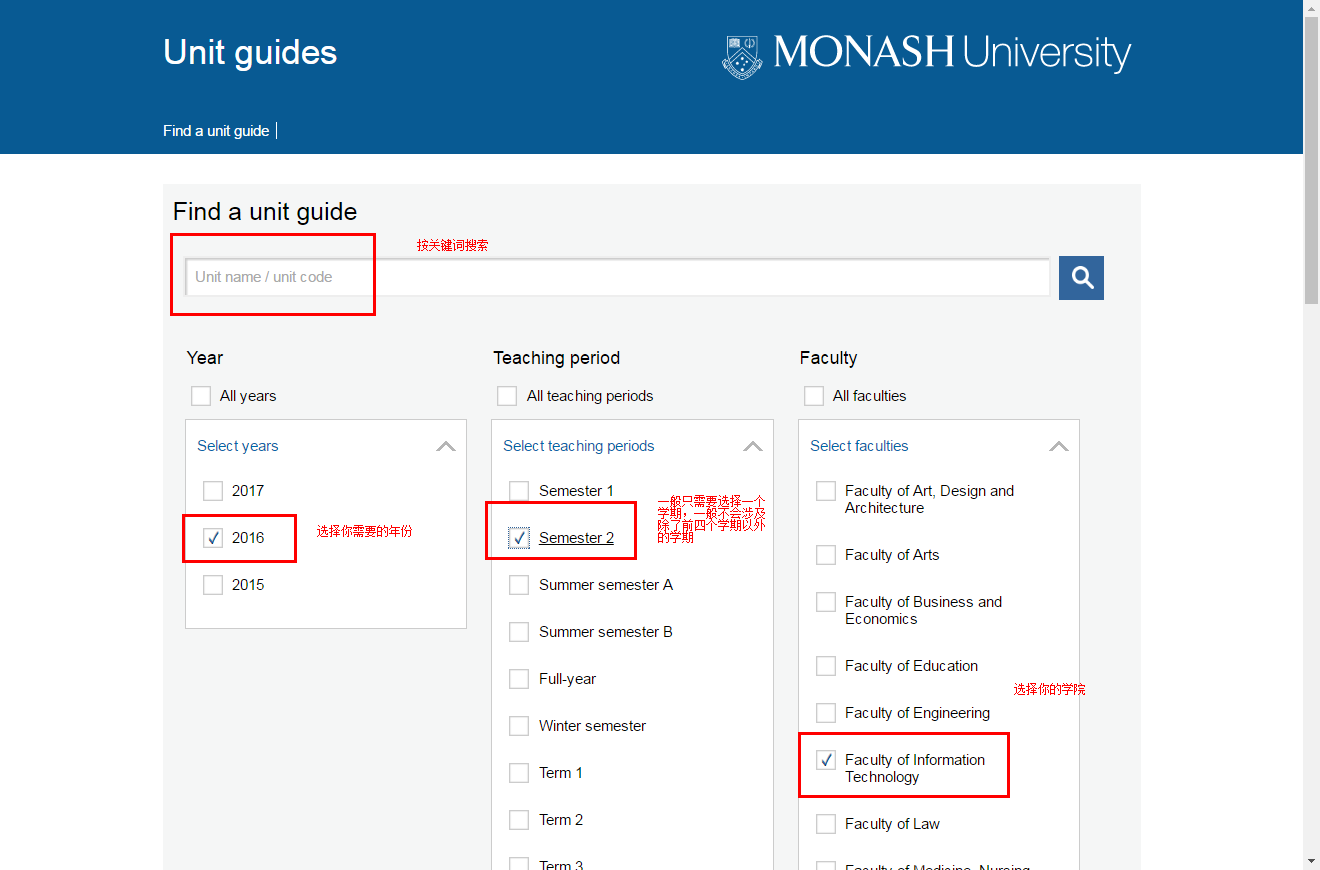
Task: Tick the Faculty of Law checkbox
Action: [826, 824]
